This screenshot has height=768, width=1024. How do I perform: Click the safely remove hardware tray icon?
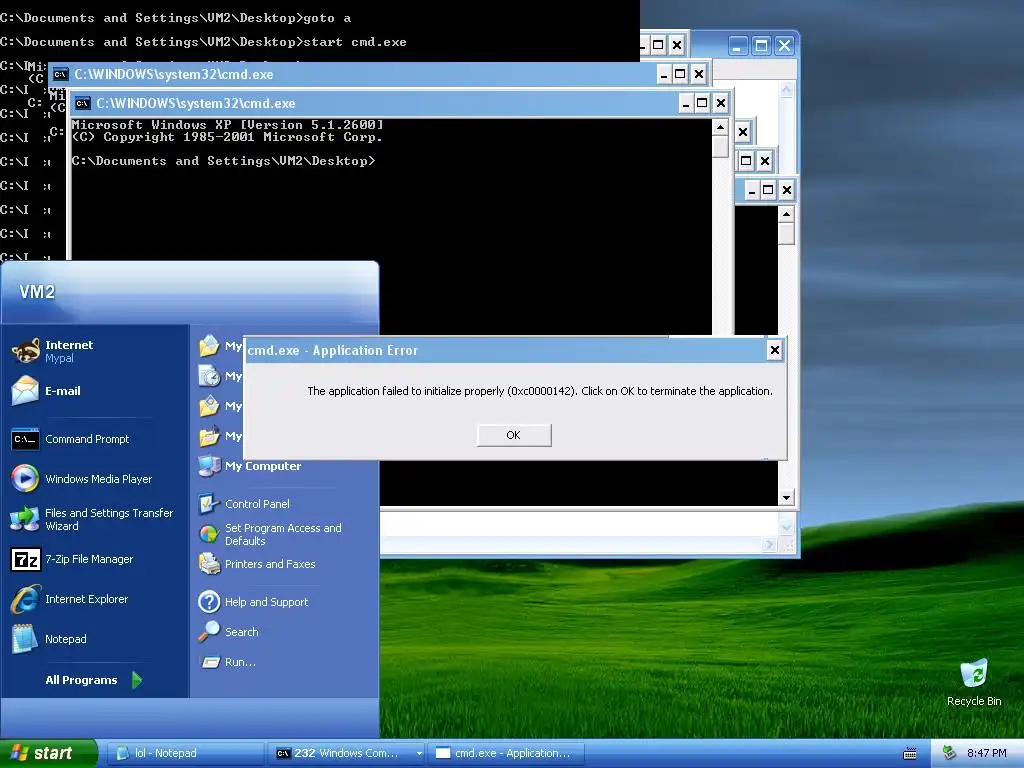pyautogui.click(x=950, y=753)
